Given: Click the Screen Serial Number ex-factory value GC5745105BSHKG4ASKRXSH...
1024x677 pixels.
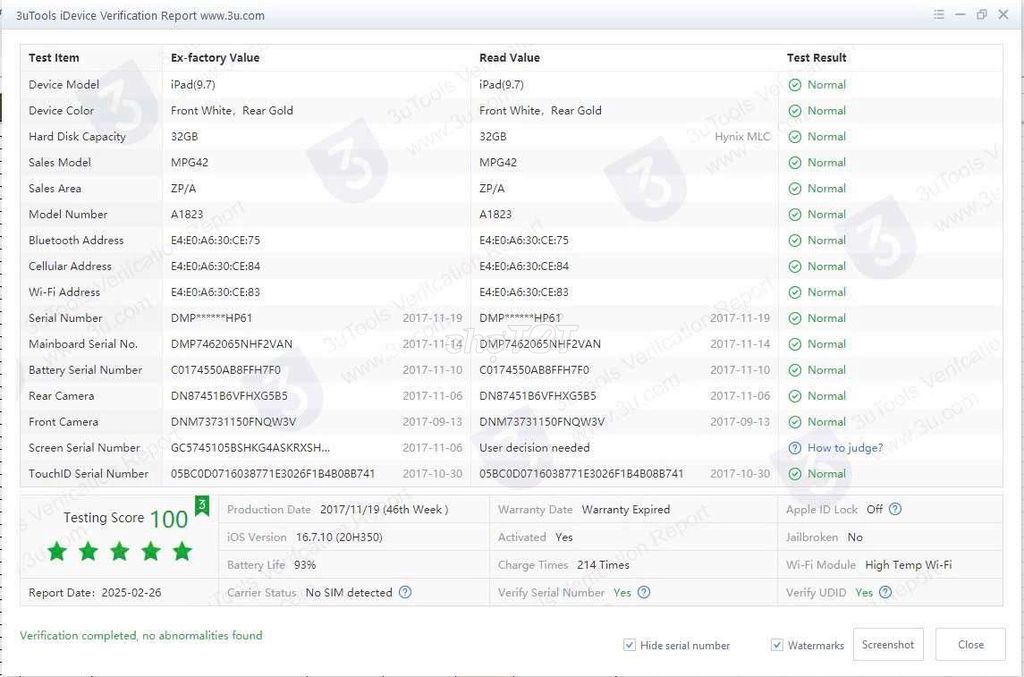Looking at the screenshot, I should pos(250,448).
